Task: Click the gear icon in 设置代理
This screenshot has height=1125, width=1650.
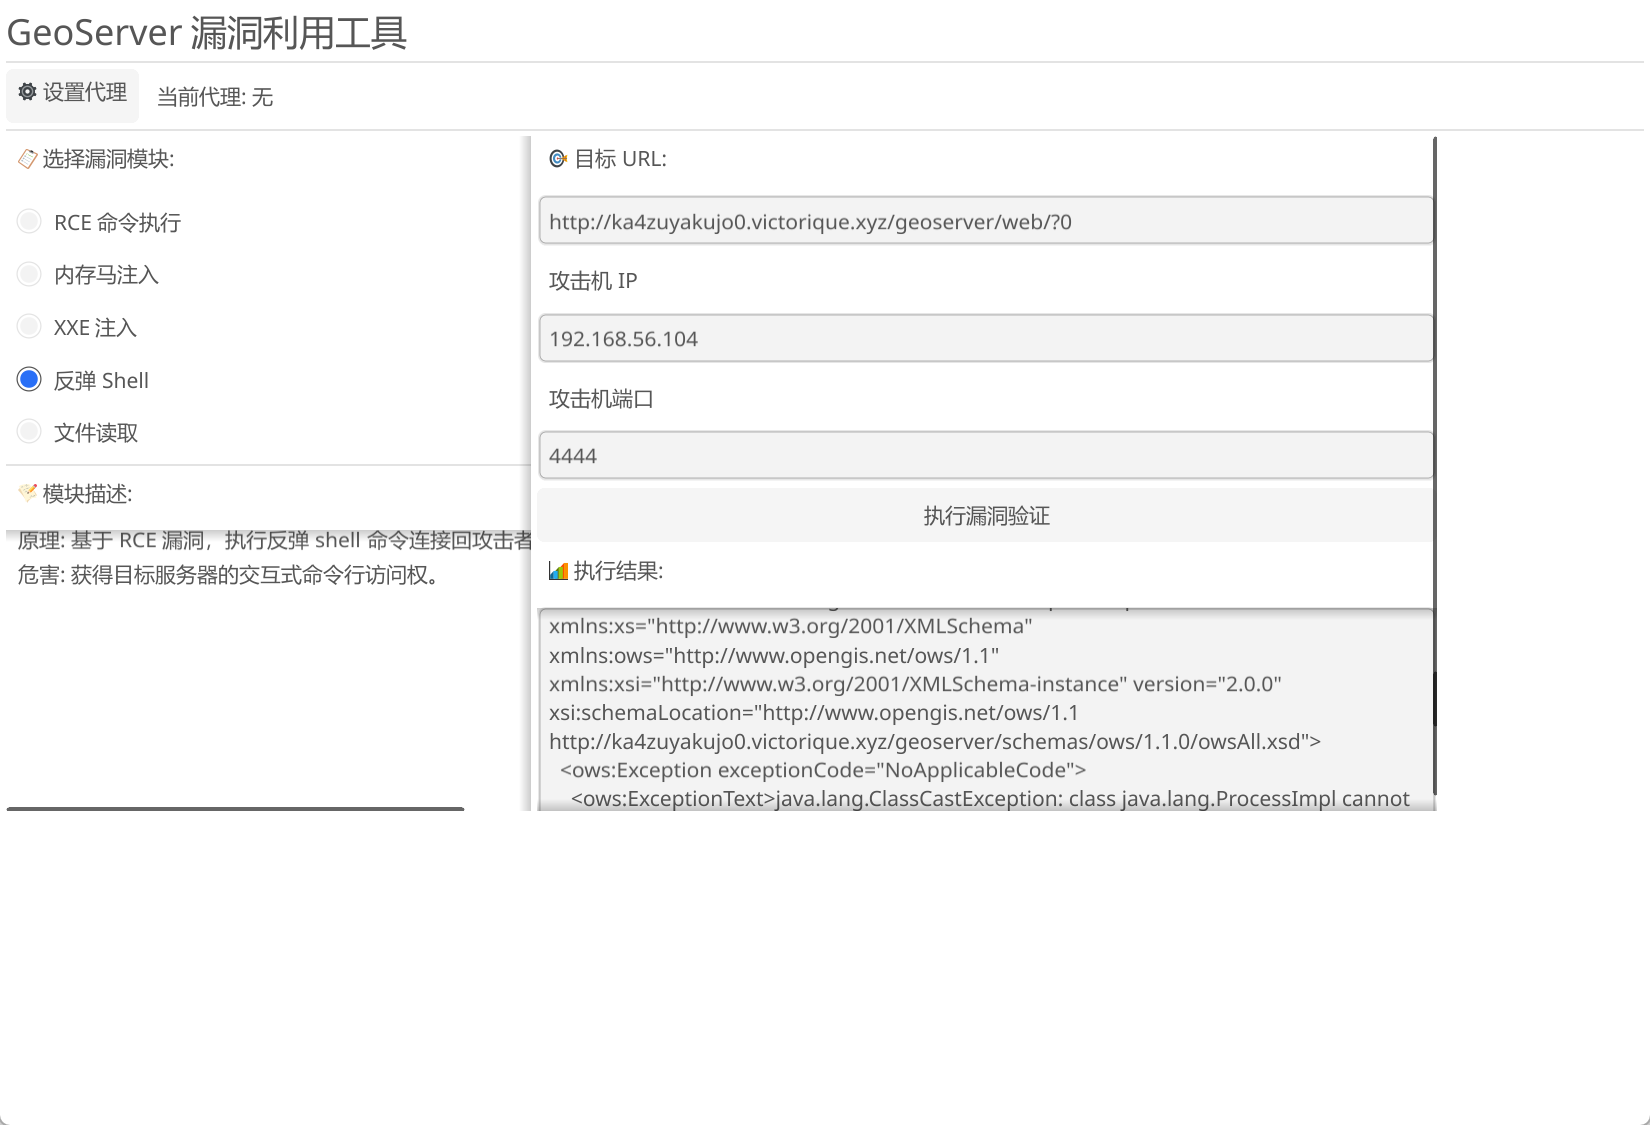Action: [28, 92]
